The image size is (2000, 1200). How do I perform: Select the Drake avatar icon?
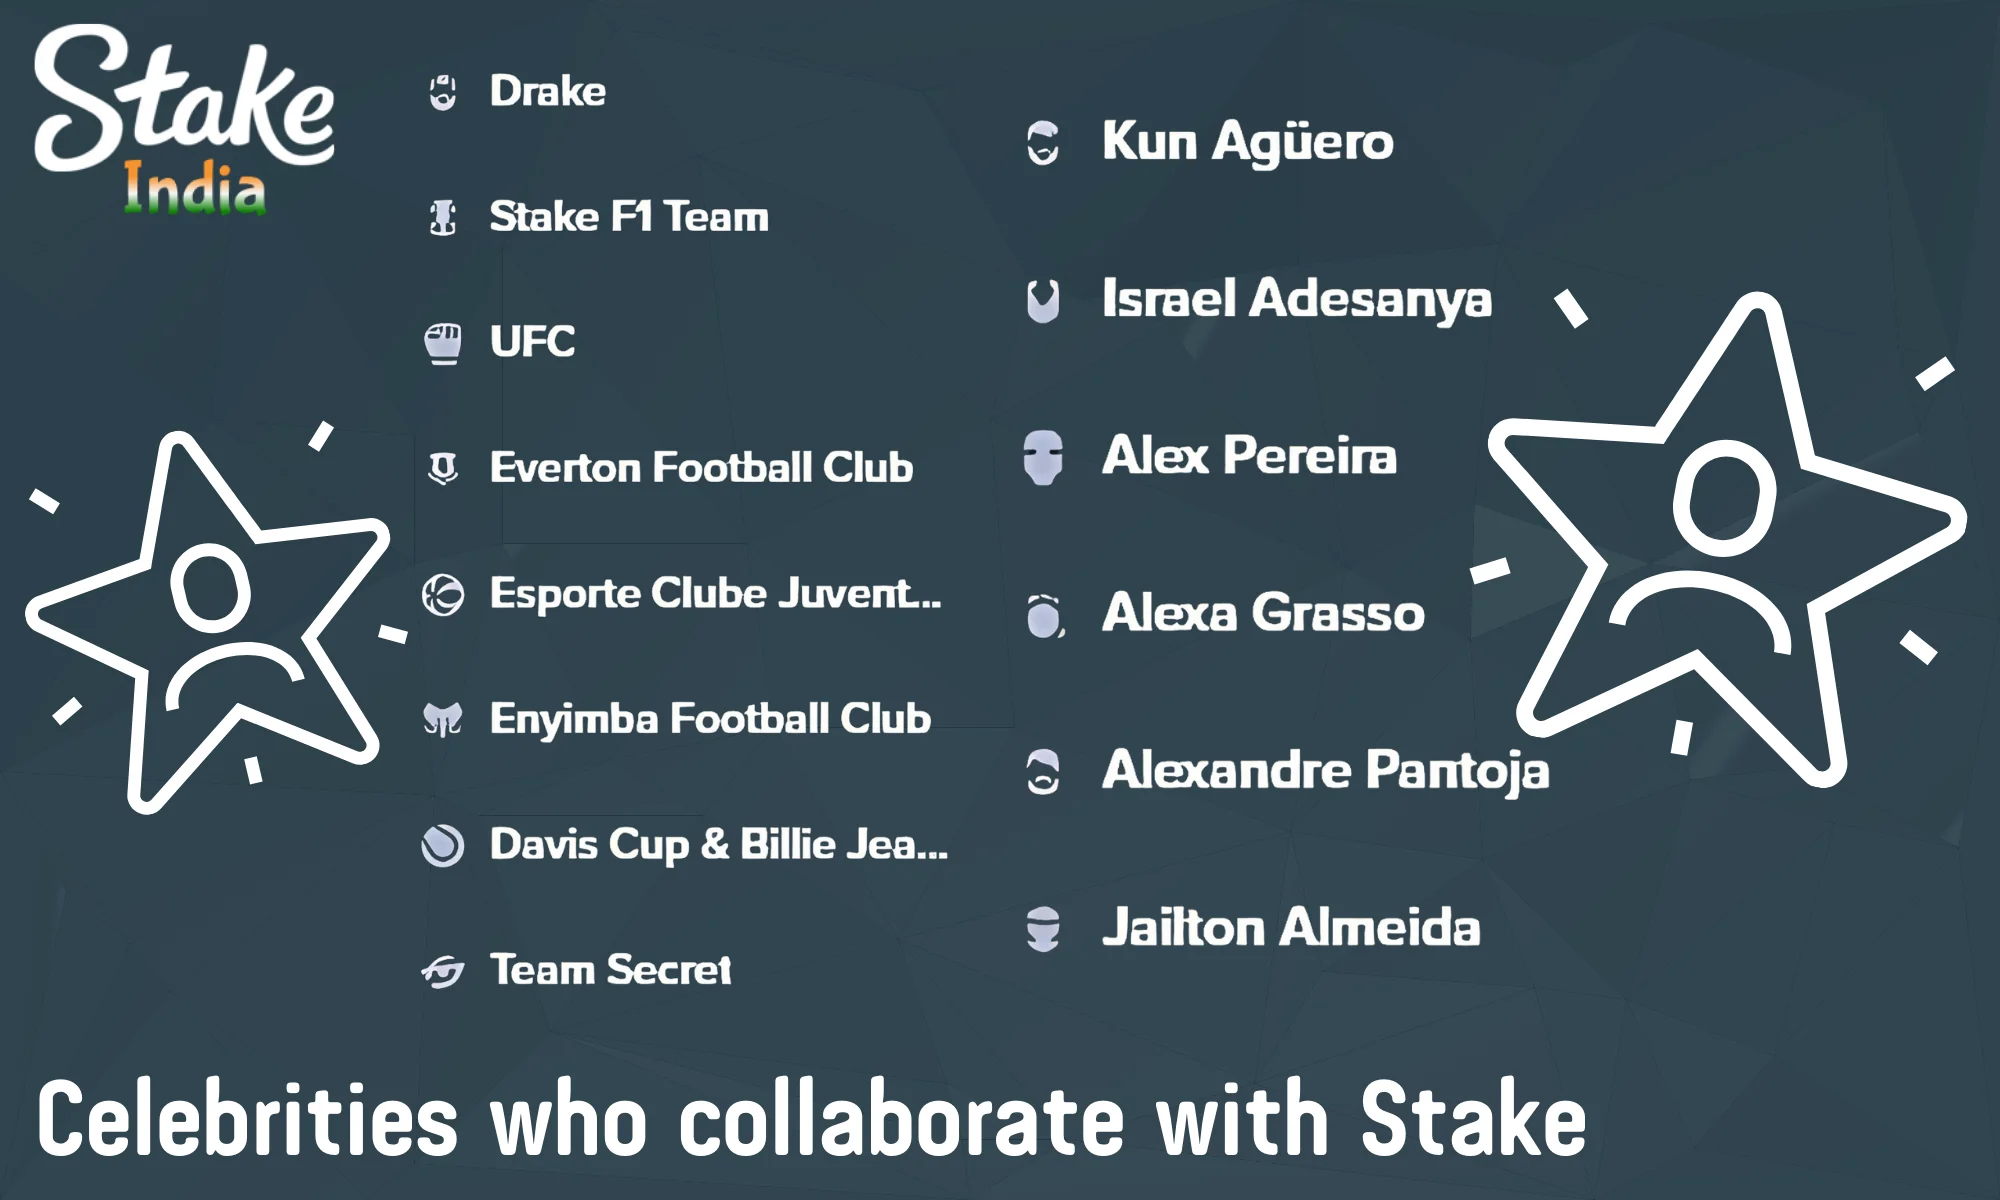(x=441, y=91)
